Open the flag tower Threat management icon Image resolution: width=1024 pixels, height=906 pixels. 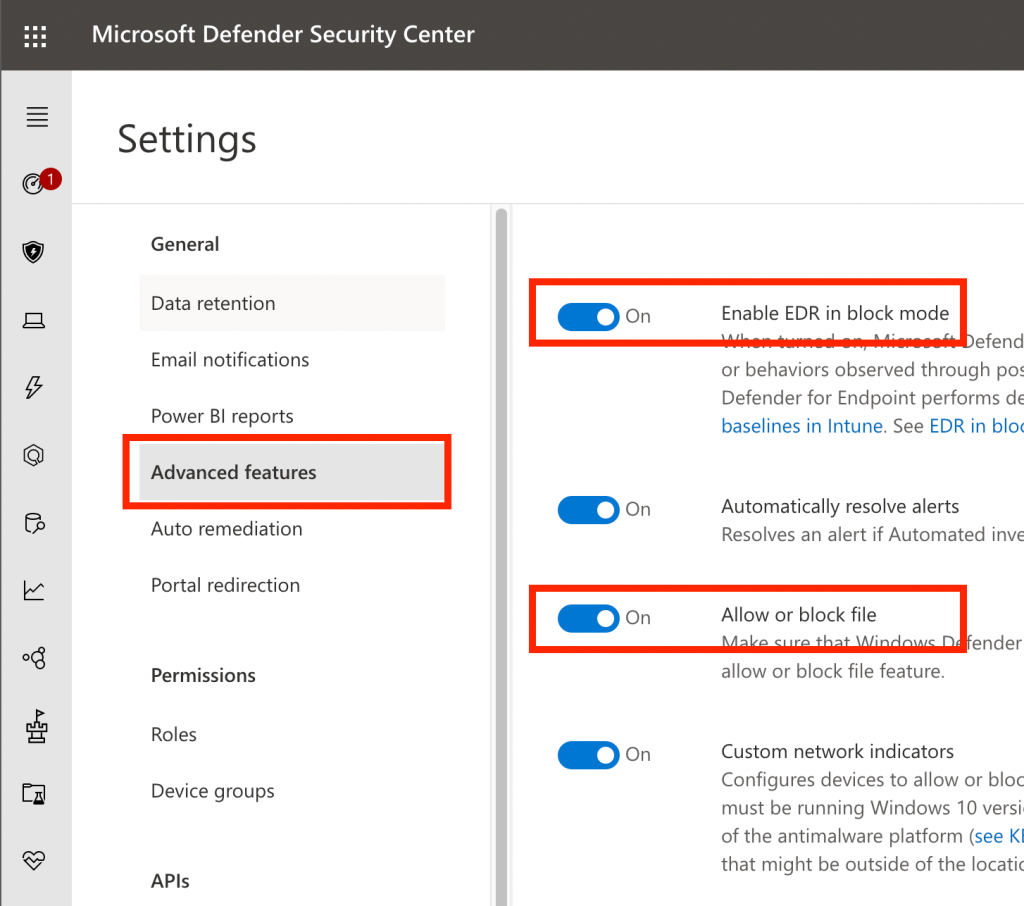[37, 726]
